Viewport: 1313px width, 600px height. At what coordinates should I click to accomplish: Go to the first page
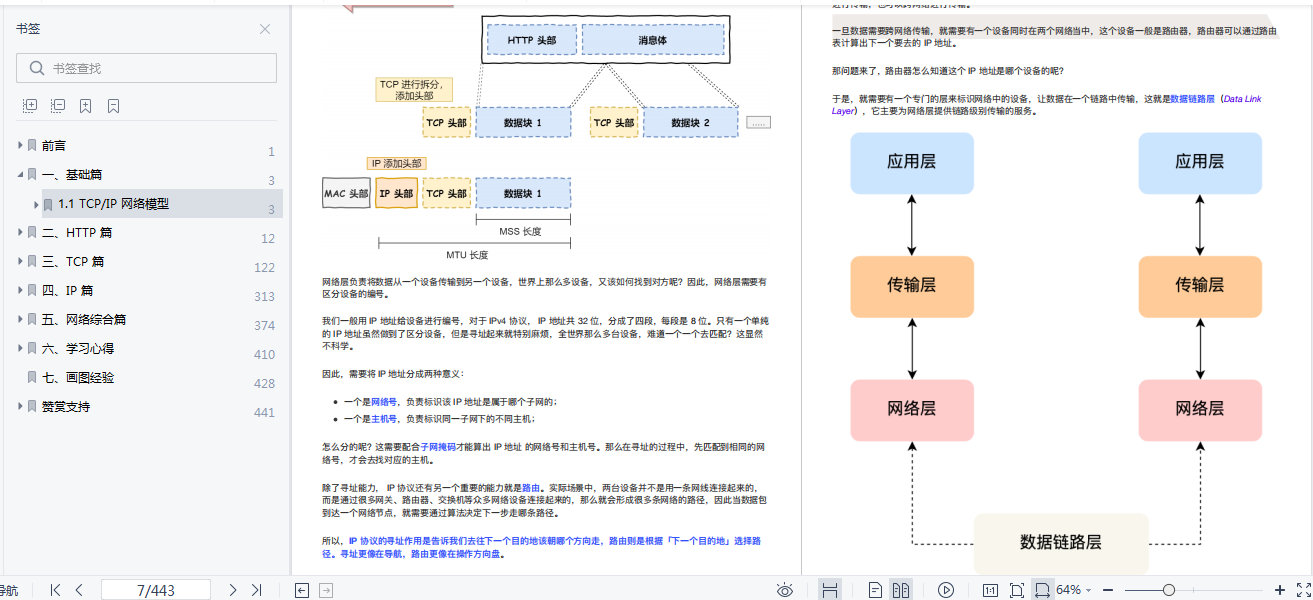pos(55,590)
